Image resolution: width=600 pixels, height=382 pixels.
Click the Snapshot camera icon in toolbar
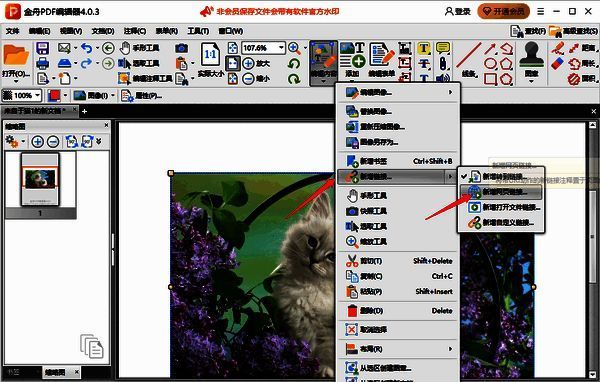[x=181, y=48]
